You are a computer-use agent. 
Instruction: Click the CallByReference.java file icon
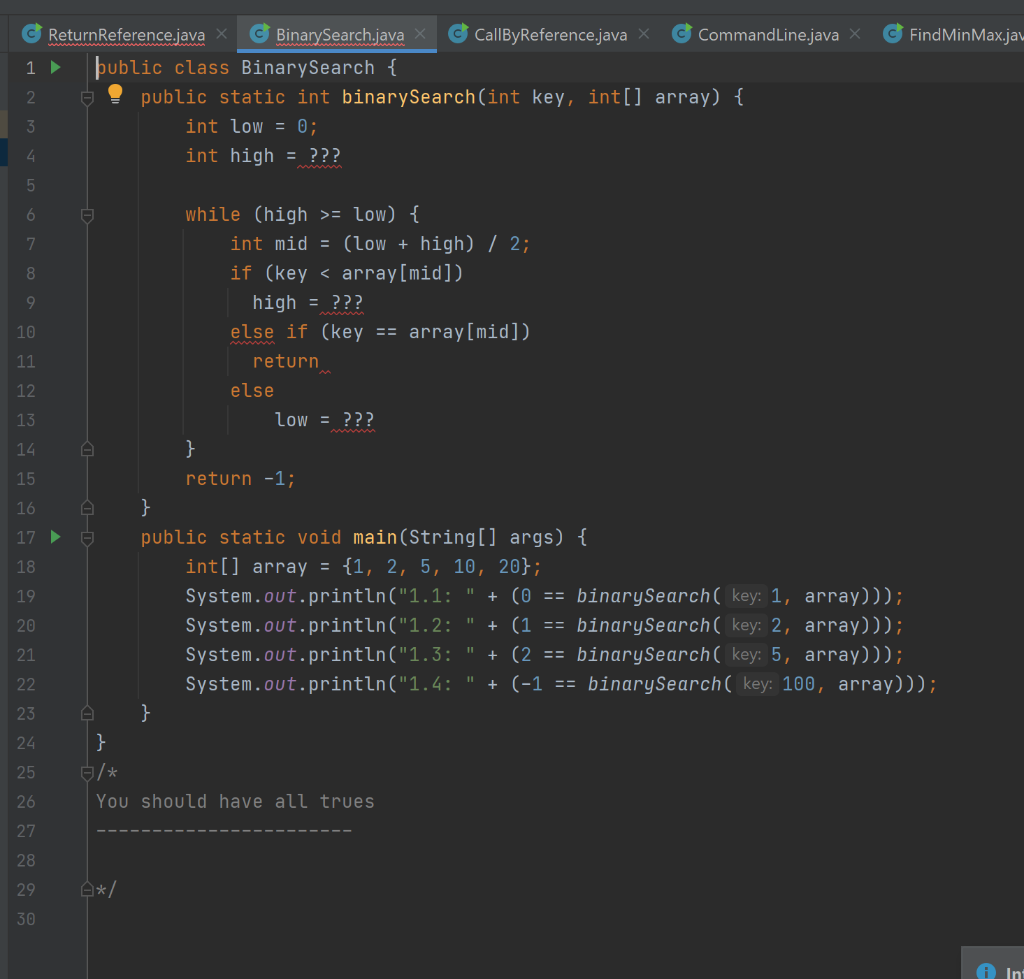click(x=458, y=33)
